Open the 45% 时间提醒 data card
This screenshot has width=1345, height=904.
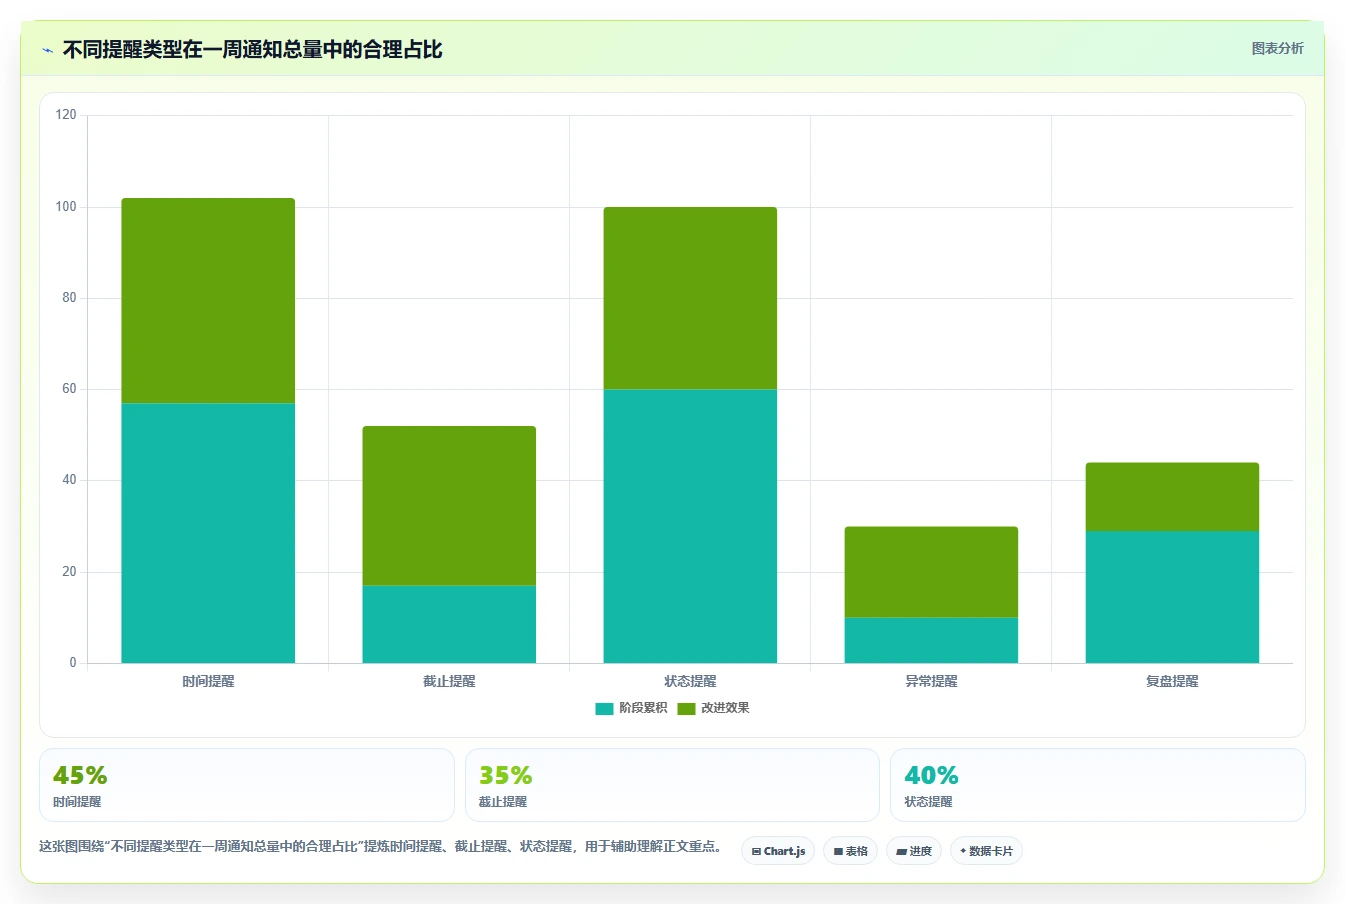247,785
